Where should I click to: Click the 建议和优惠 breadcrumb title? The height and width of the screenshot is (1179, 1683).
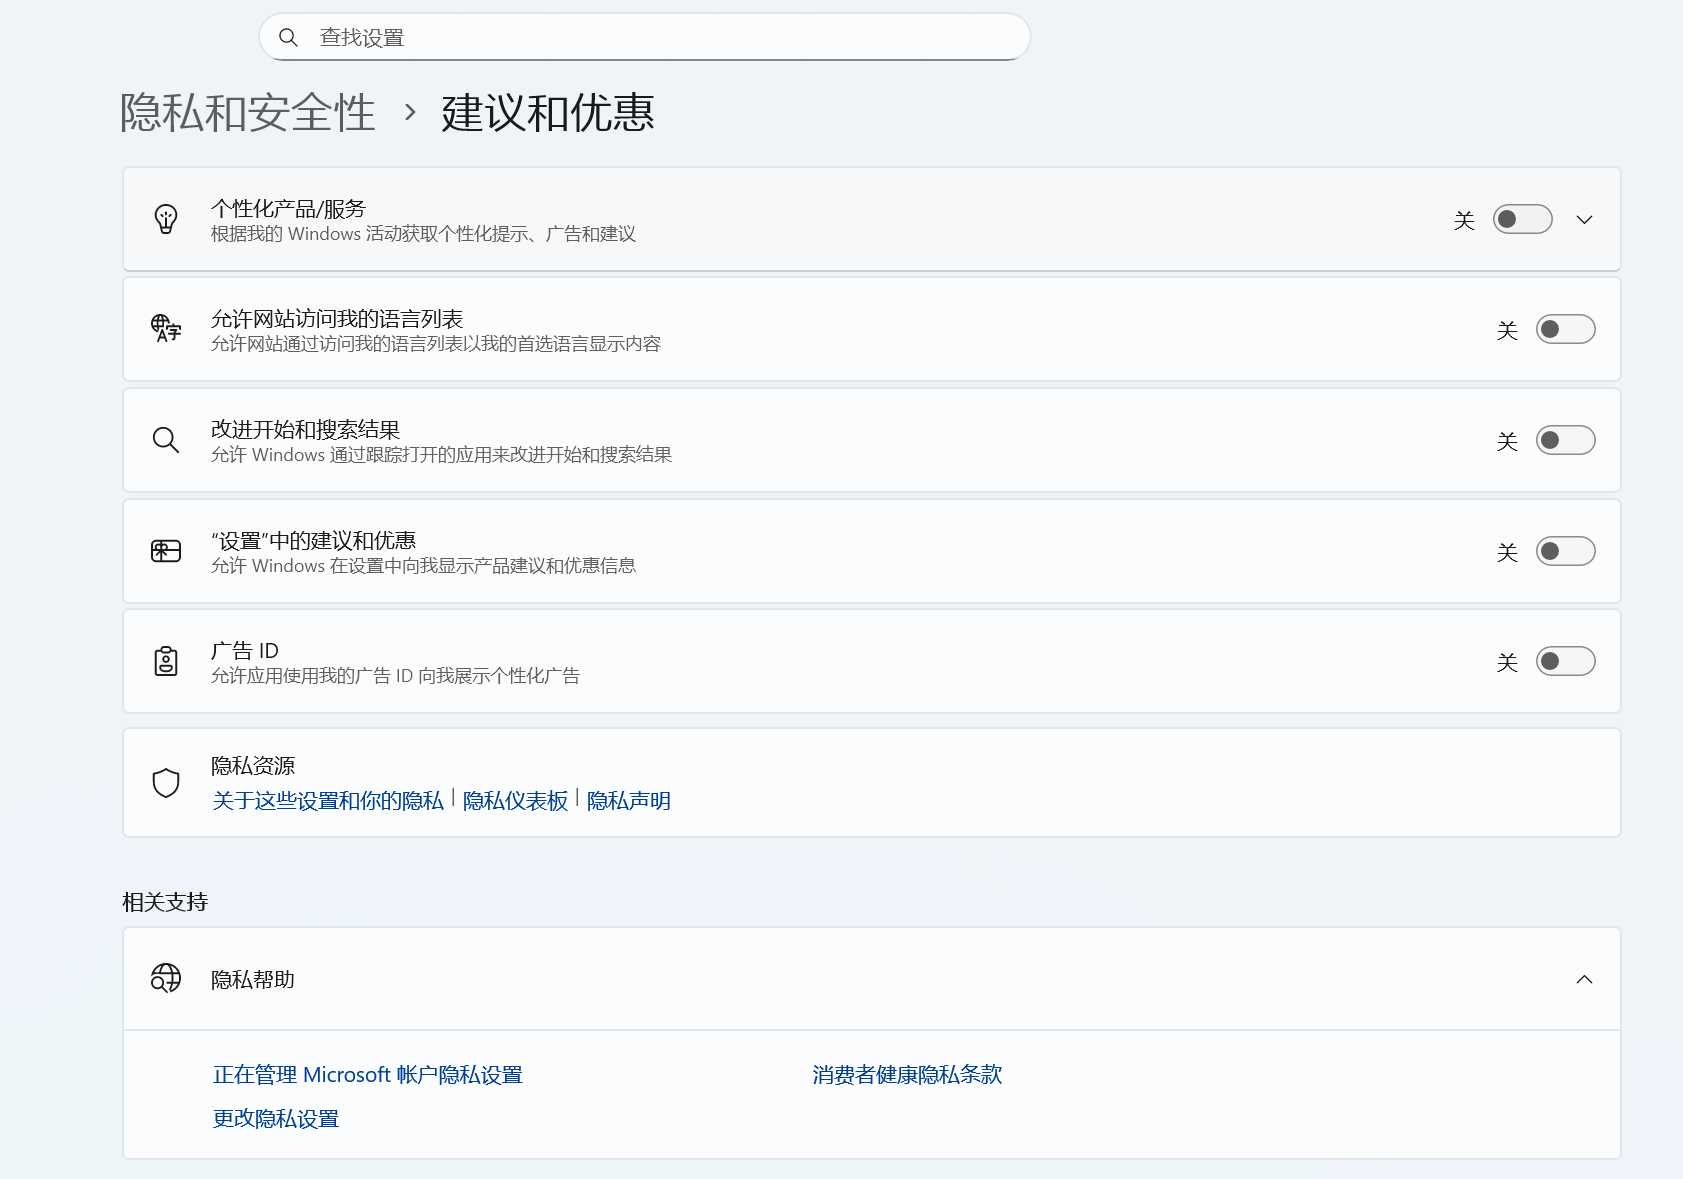tap(548, 112)
